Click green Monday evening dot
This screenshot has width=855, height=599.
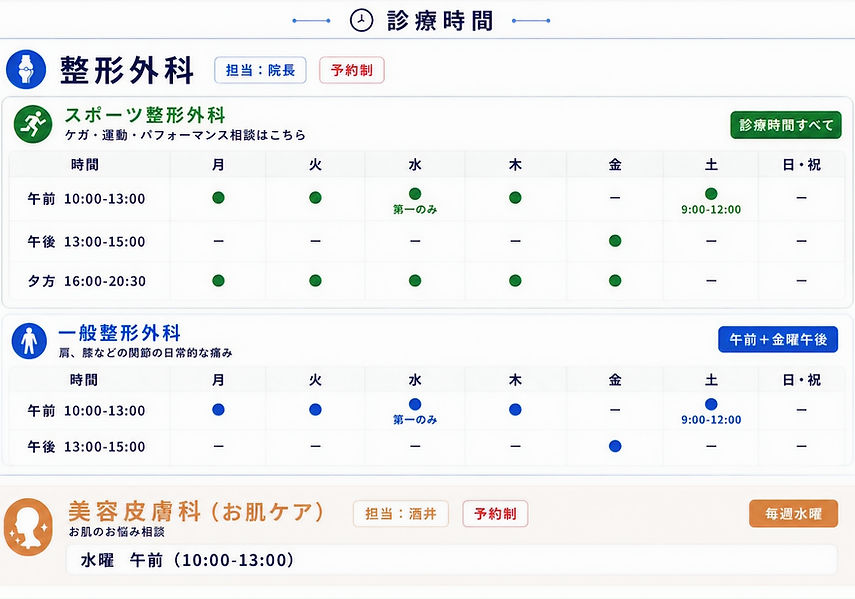point(218,281)
